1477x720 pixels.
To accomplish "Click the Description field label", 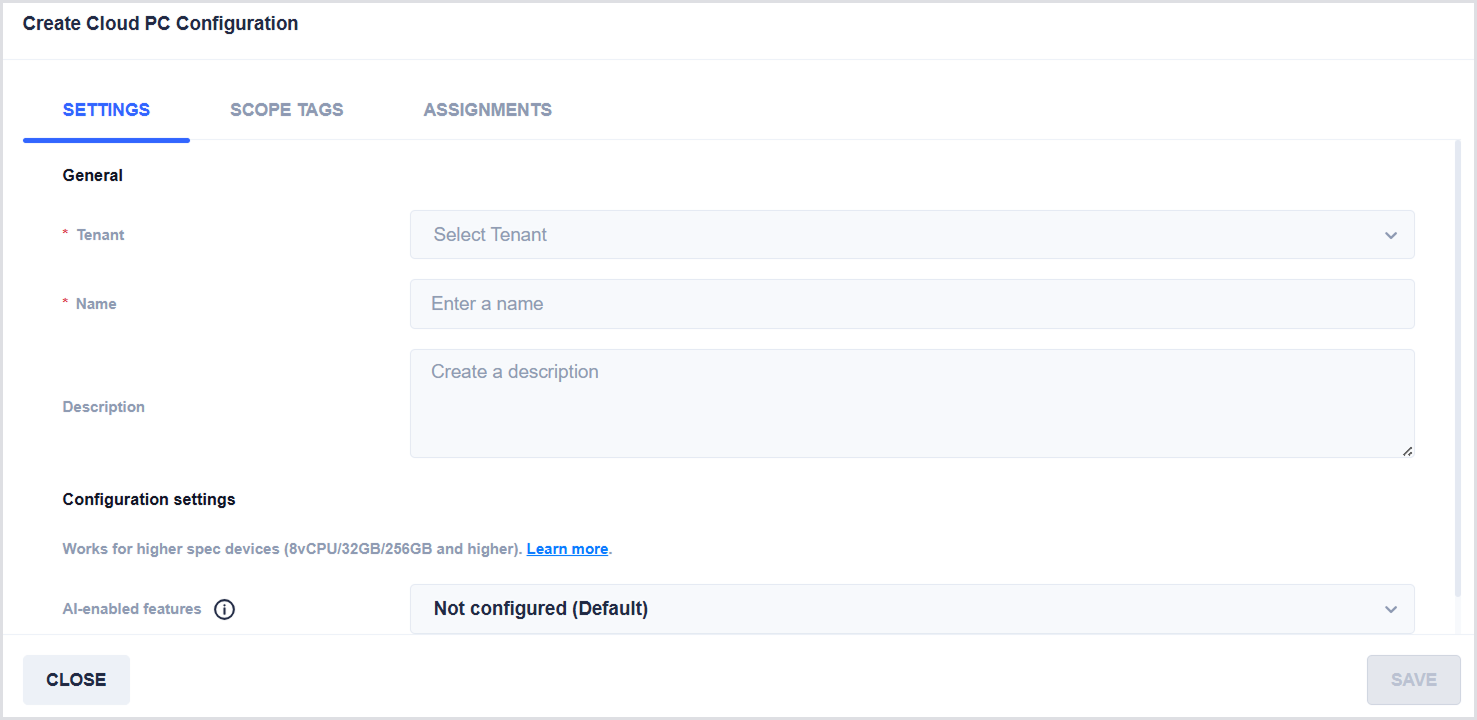I will coord(103,407).
